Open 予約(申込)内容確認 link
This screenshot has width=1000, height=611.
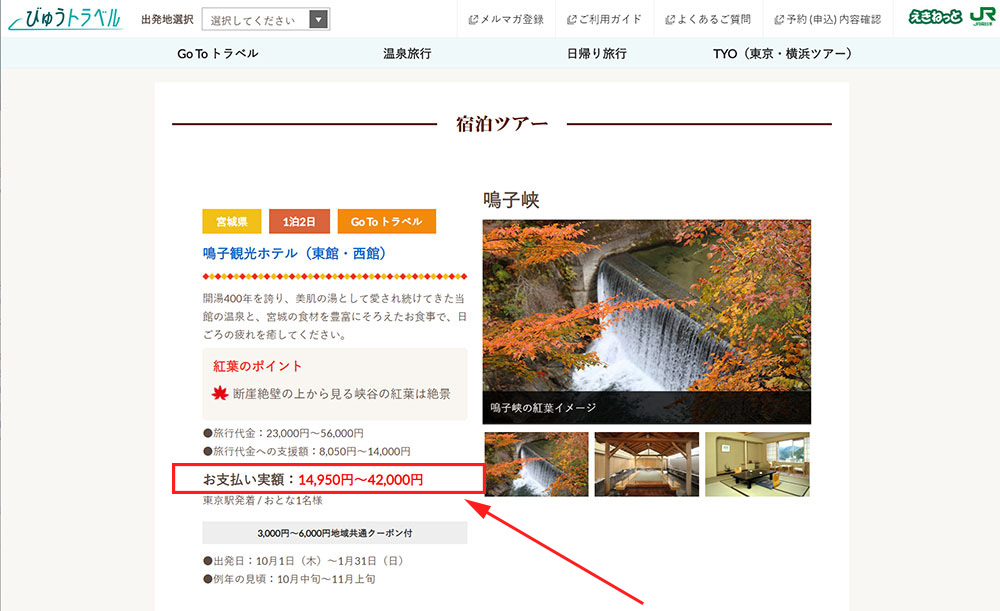point(827,20)
